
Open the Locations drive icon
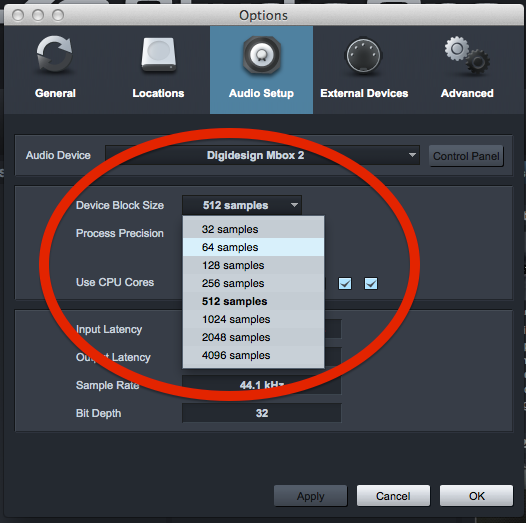(x=158, y=54)
